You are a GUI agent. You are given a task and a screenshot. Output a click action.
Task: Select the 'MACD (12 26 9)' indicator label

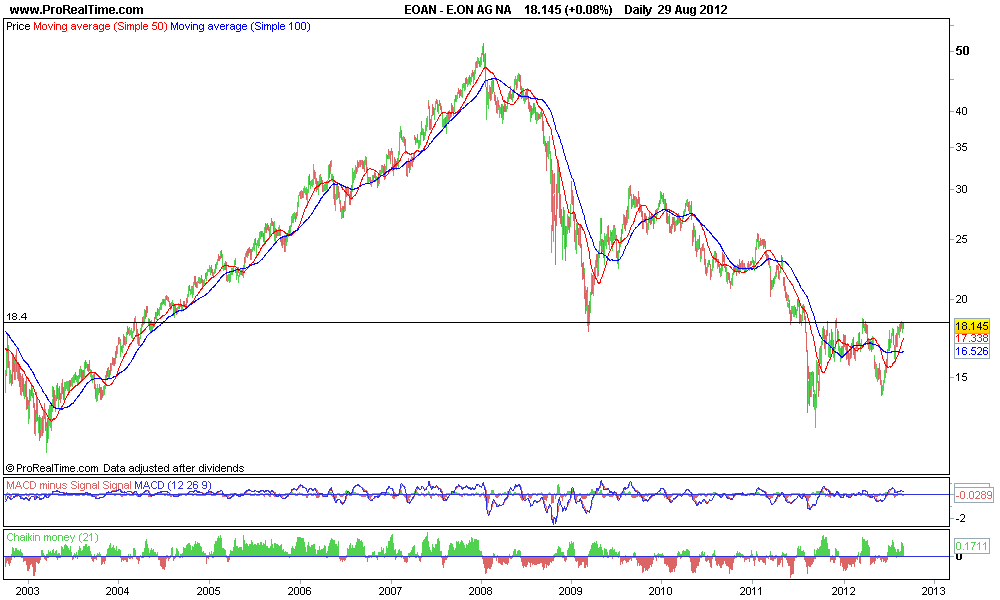[x=173, y=485]
